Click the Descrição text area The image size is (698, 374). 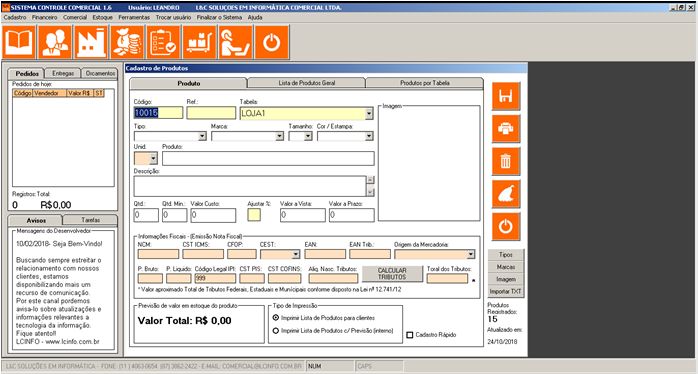(x=250, y=186)
